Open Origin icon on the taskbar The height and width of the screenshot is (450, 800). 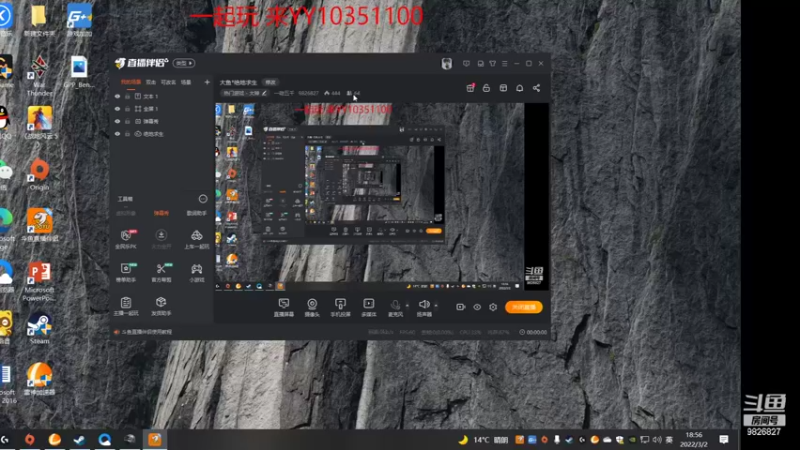tap(30, 439)
